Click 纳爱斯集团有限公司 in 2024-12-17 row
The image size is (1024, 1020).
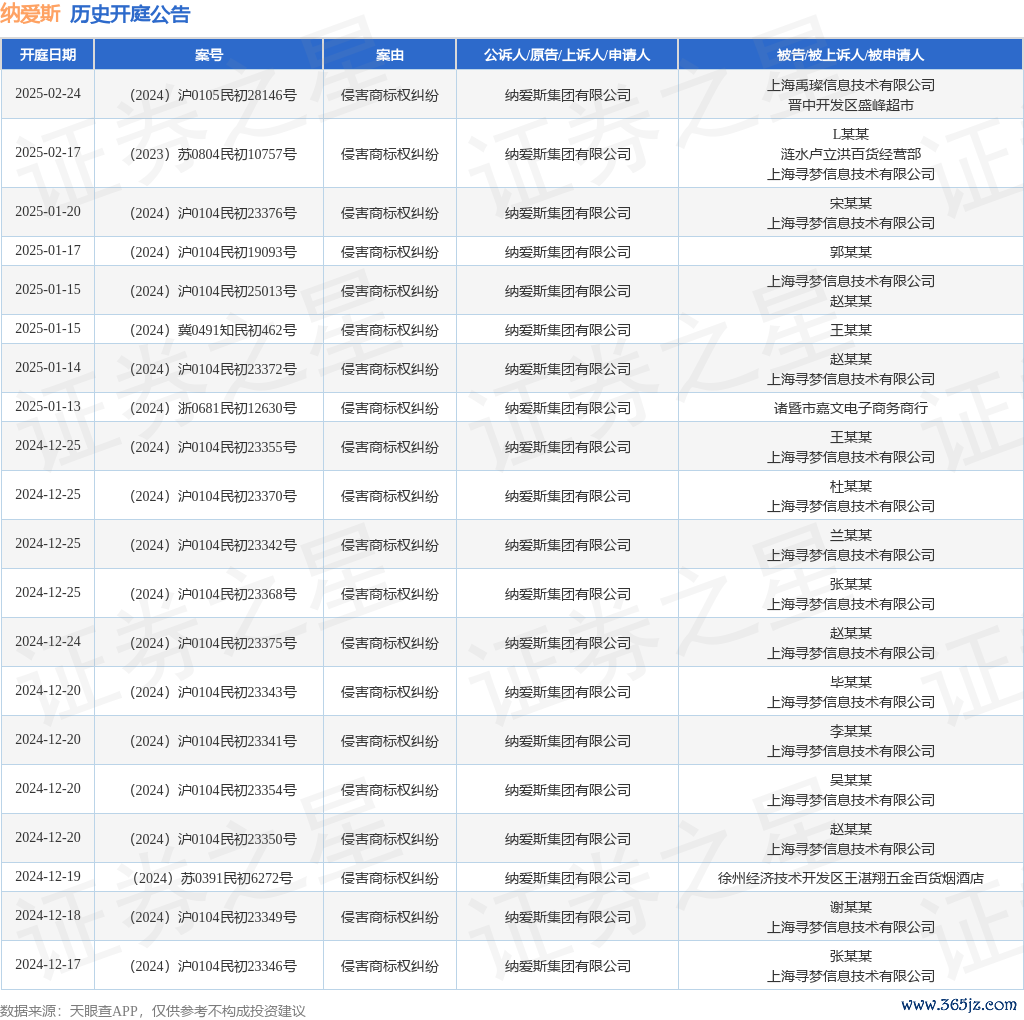[568, 966]
